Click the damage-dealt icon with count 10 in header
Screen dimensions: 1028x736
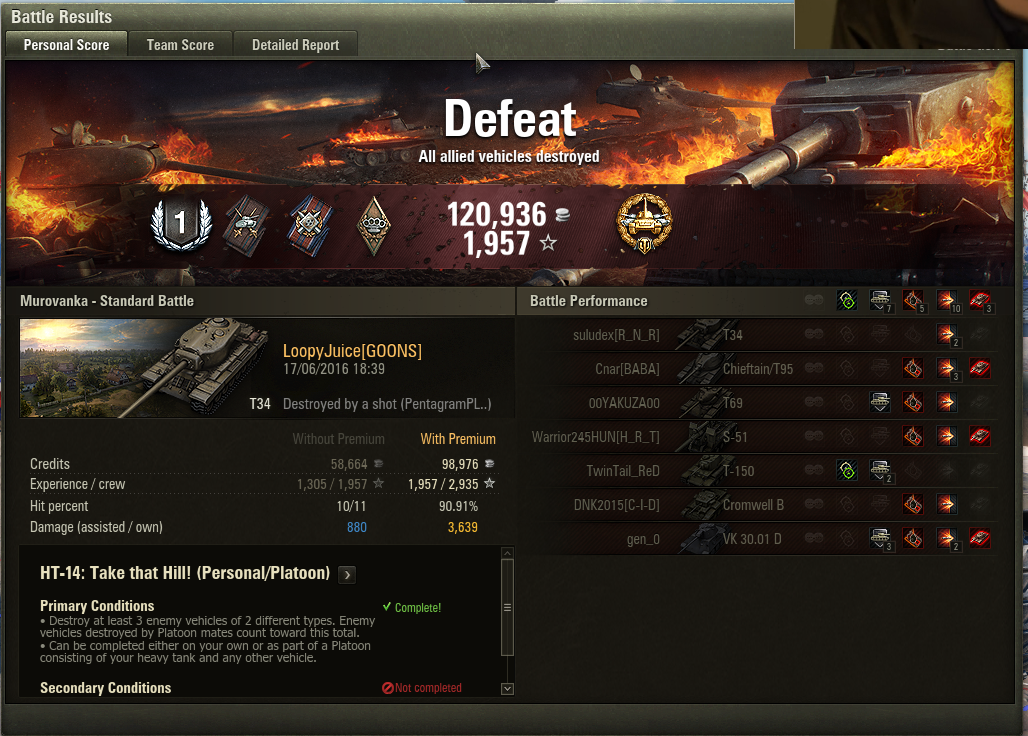(947, 301)
